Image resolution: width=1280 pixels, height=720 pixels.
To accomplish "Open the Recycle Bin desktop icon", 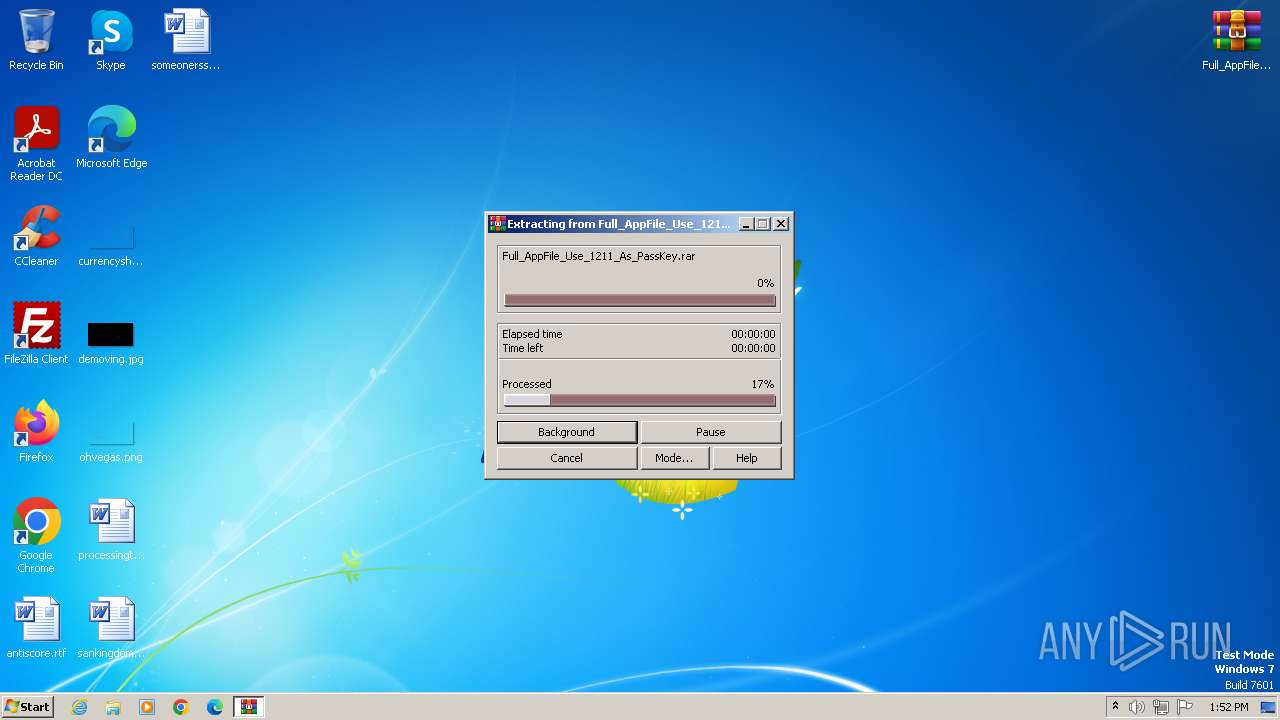I will pyautogui.click(x=36, y=40).
